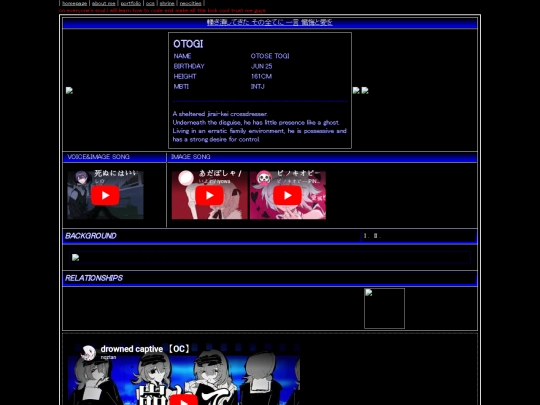Play the 死ぬにはいい voice song video
This screenshot has width=540, height=405.
coord(105,195)
